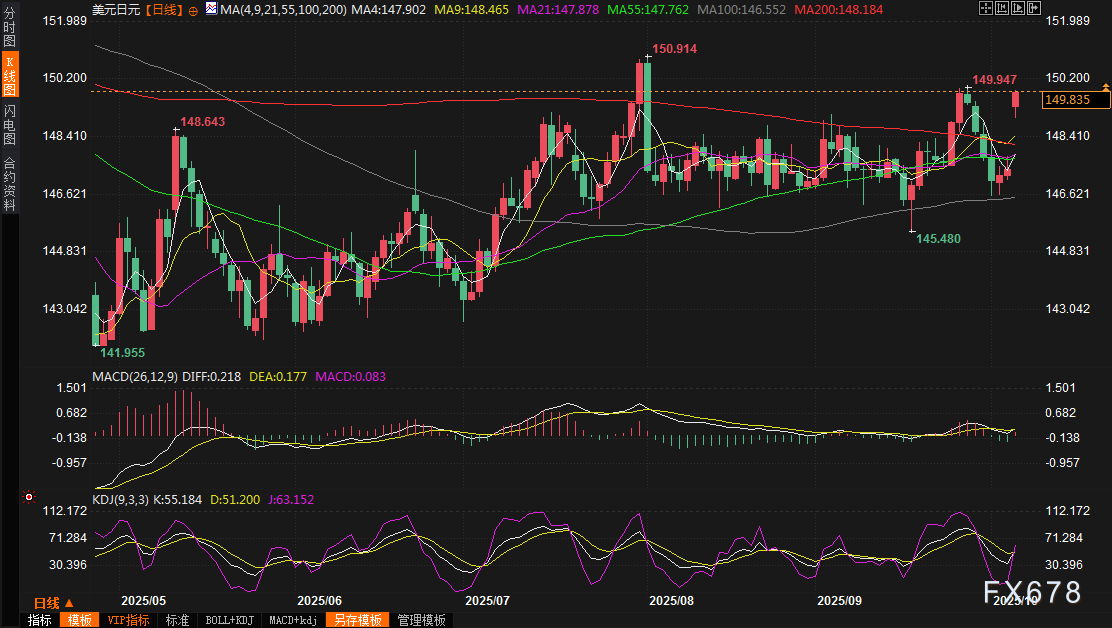The image size is (1112, 628).
Task: Expand the 日线 period selector
Action: pos(53,603)
